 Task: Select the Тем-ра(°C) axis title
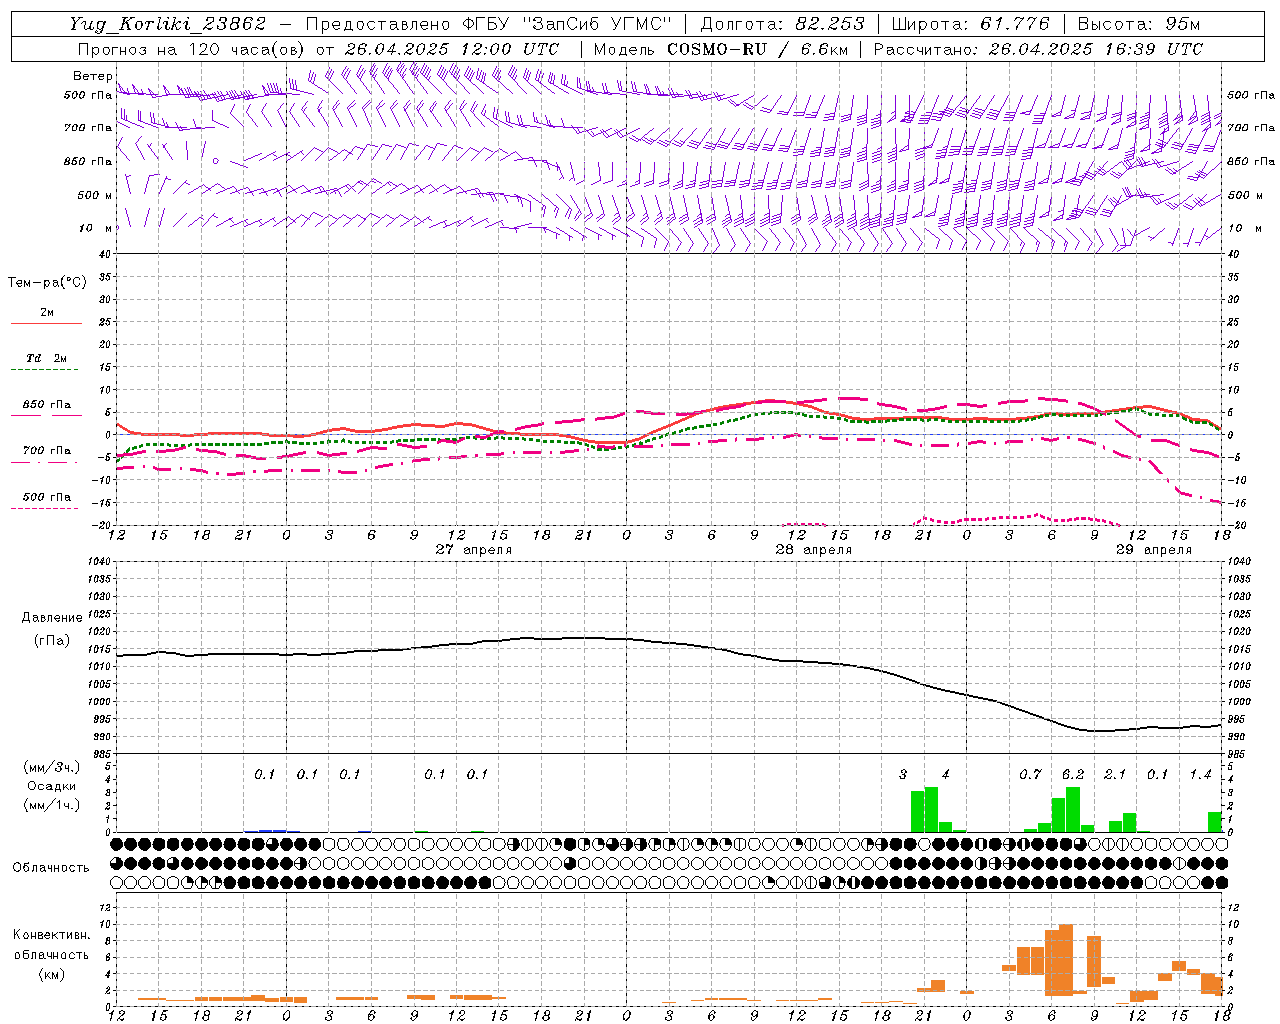point(47,283)
